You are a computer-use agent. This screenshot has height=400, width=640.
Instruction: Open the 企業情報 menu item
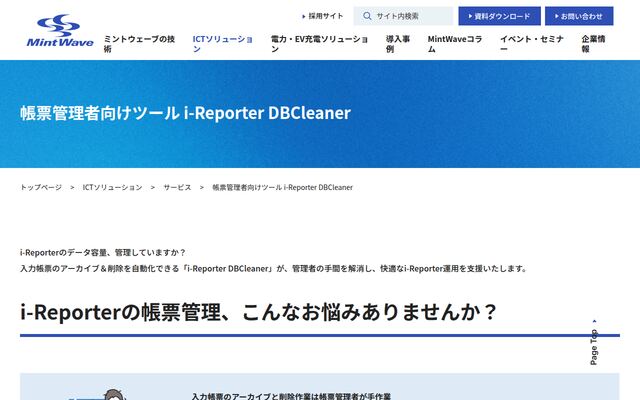pyautogui.click(x=593, y=44)
